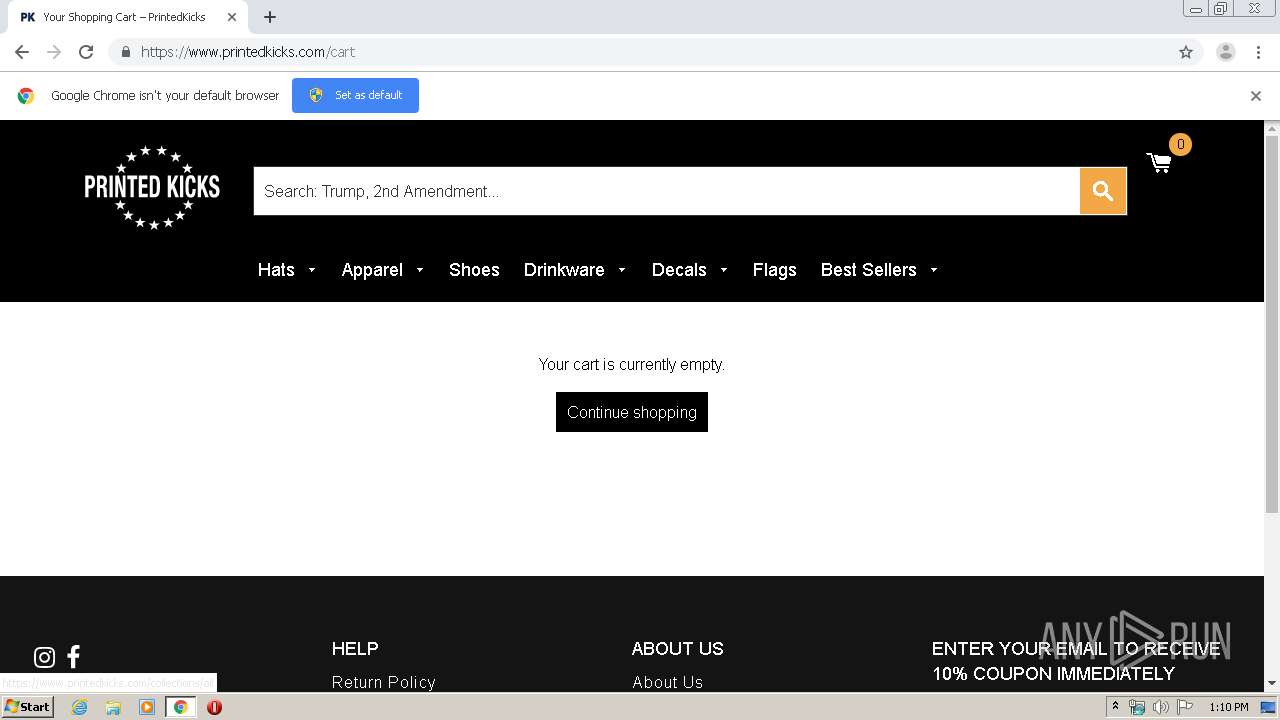1280x720 pixels.
Task: Open the Facebook icon in footer
Action: [x=73, y=657]
